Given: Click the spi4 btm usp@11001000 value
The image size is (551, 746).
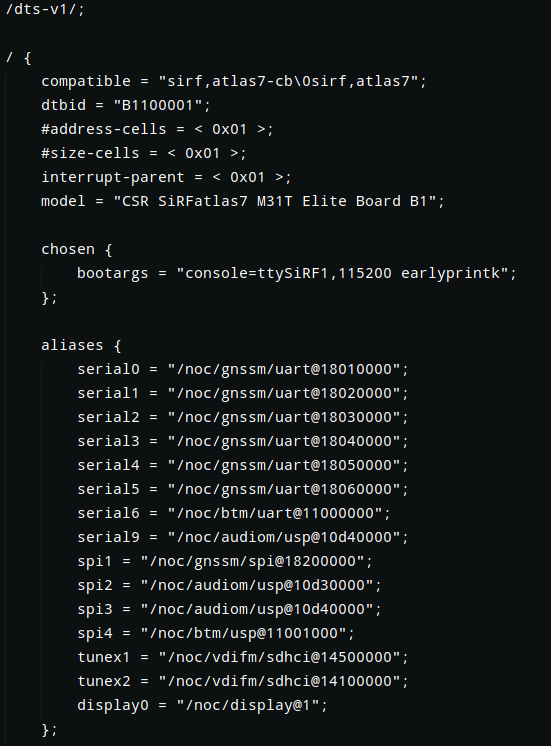Looking at the screenshot, I should (243, 633).
